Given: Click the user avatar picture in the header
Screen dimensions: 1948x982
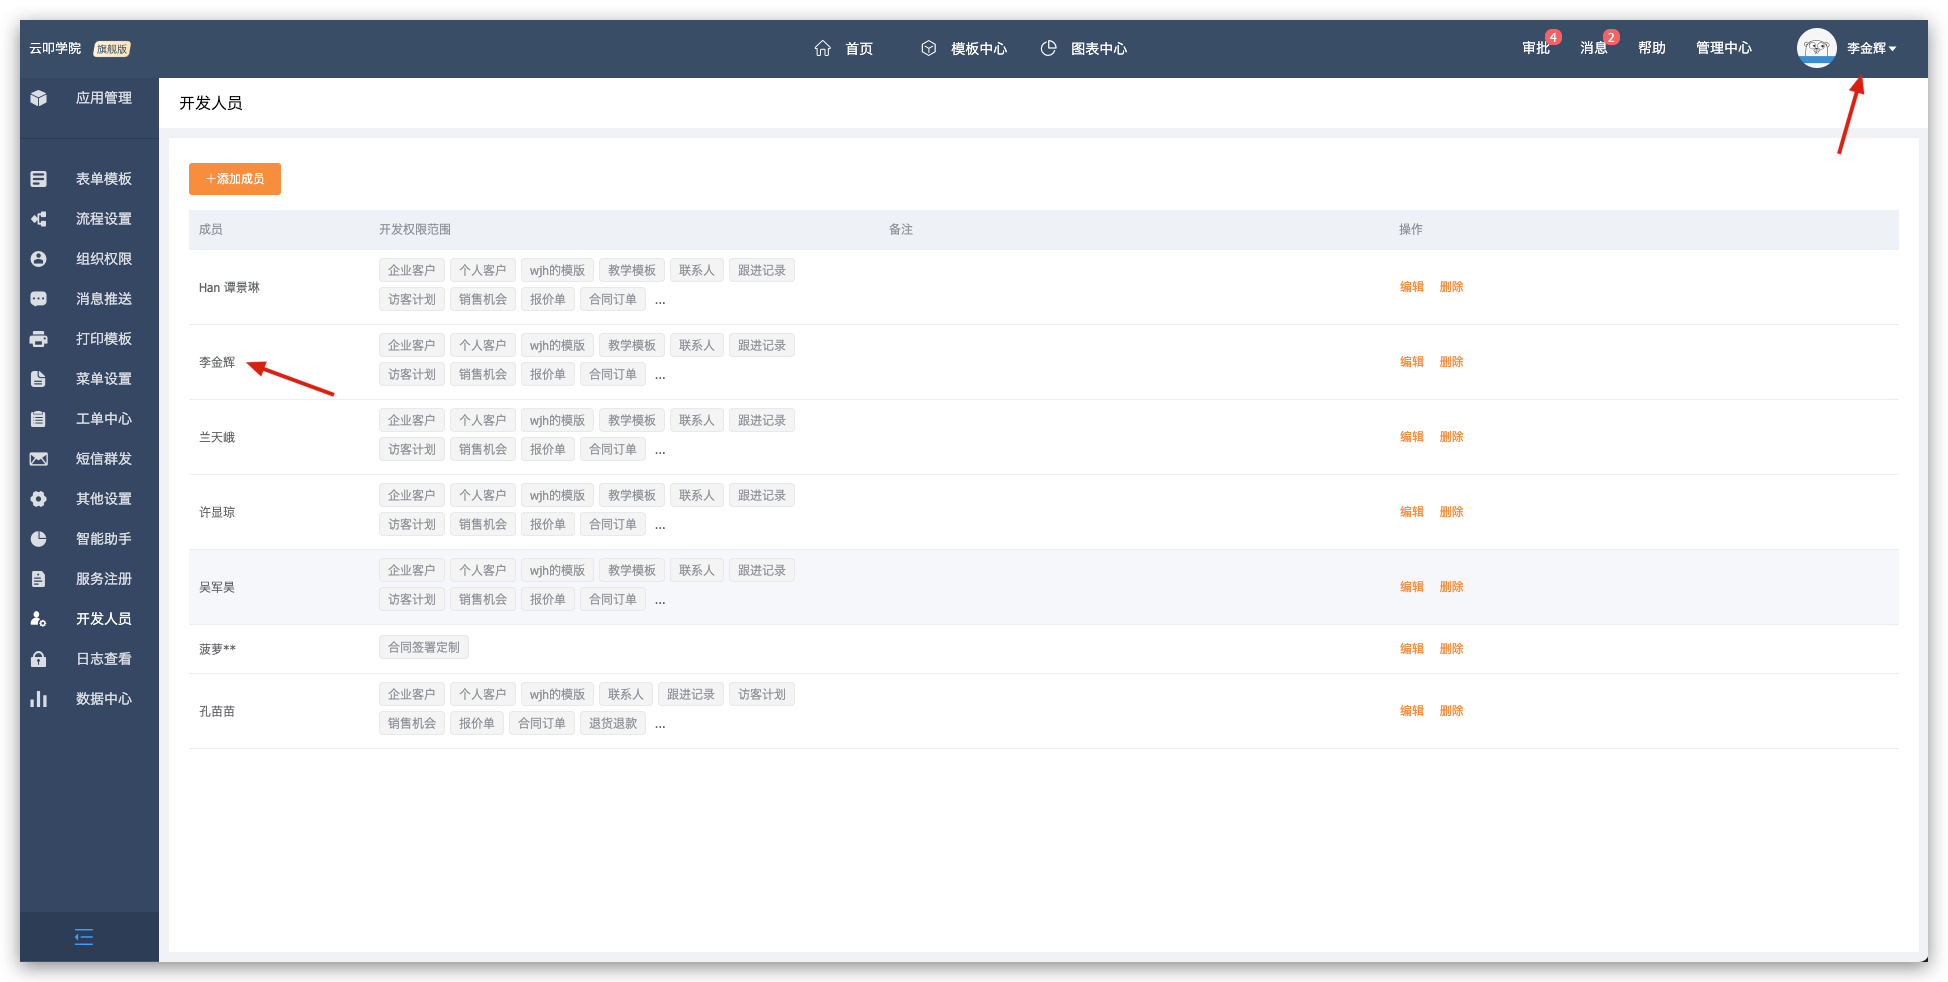Looking at the screenshot, I should (1816, 48).
